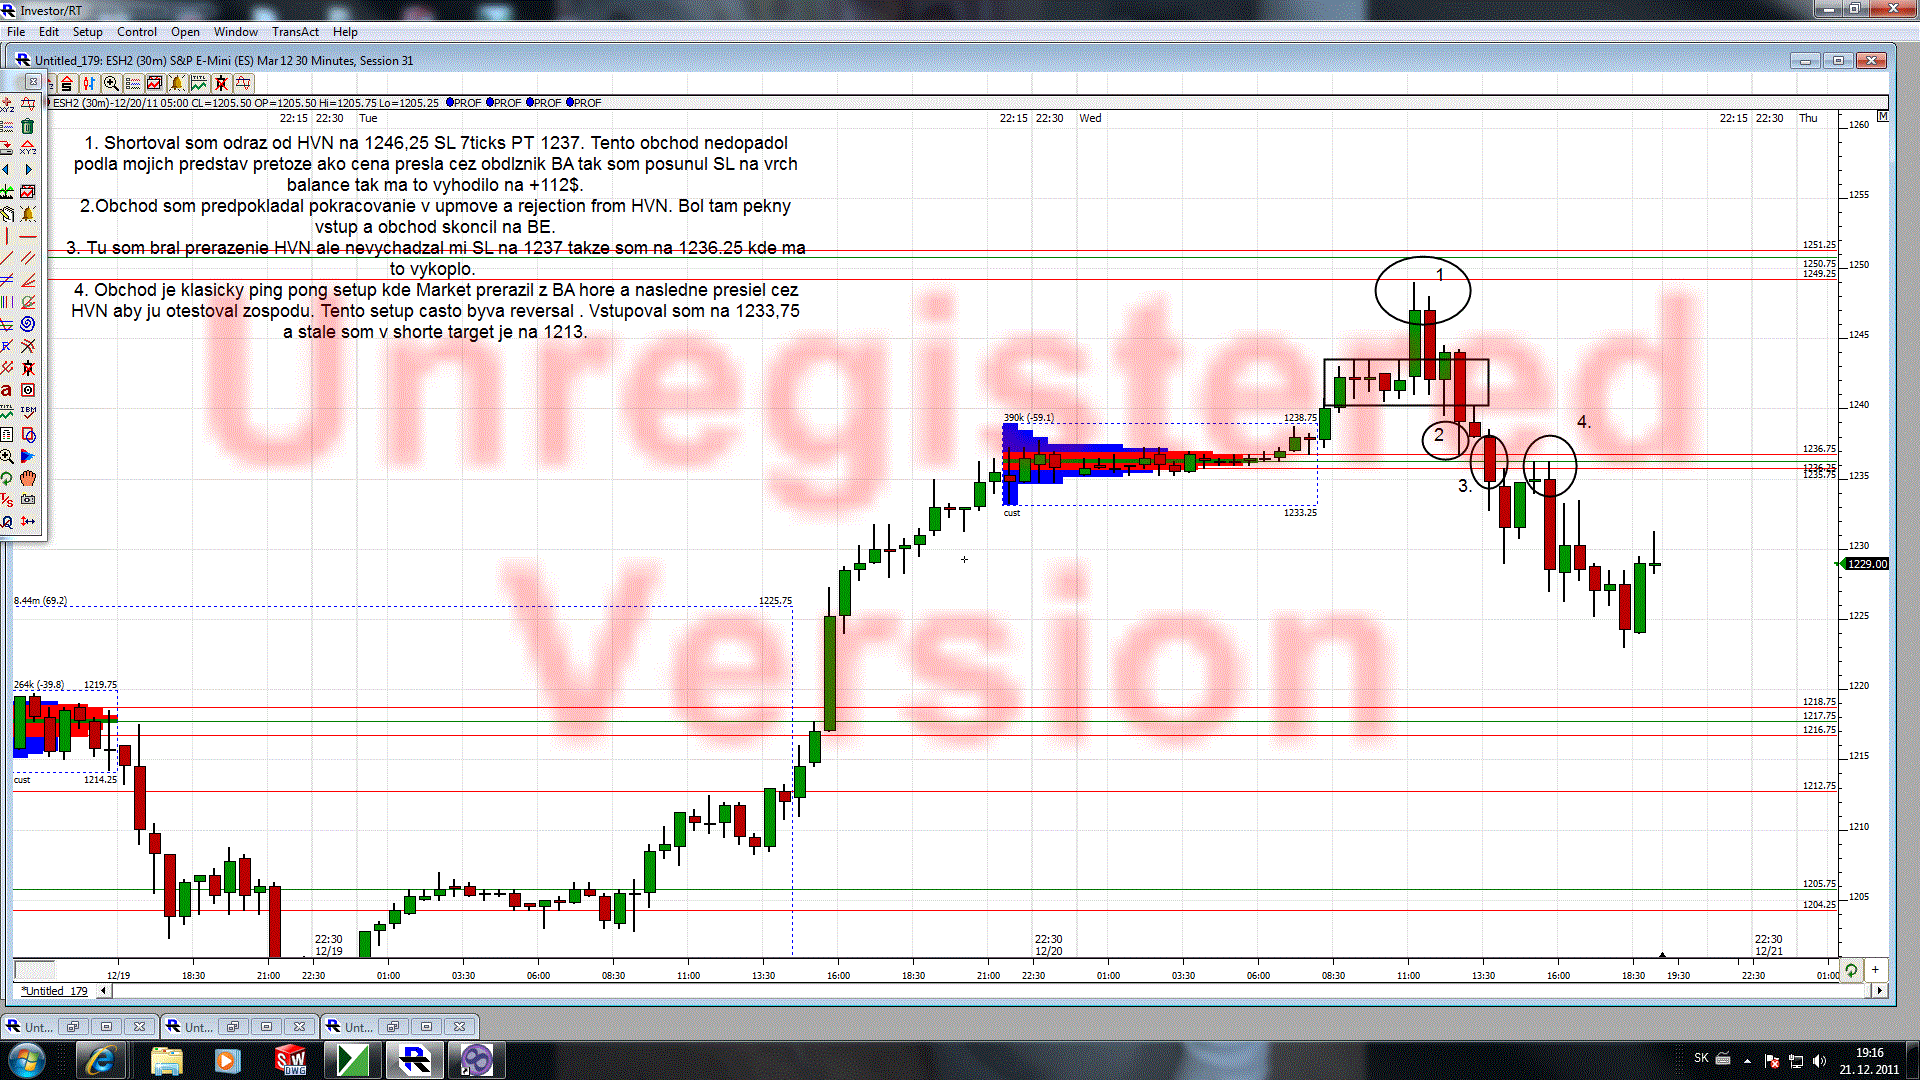This screenshot has height=1080, width=1920.
Task: Toggle the small M box at the chart's top right
Action: (x=1883, y=117)
